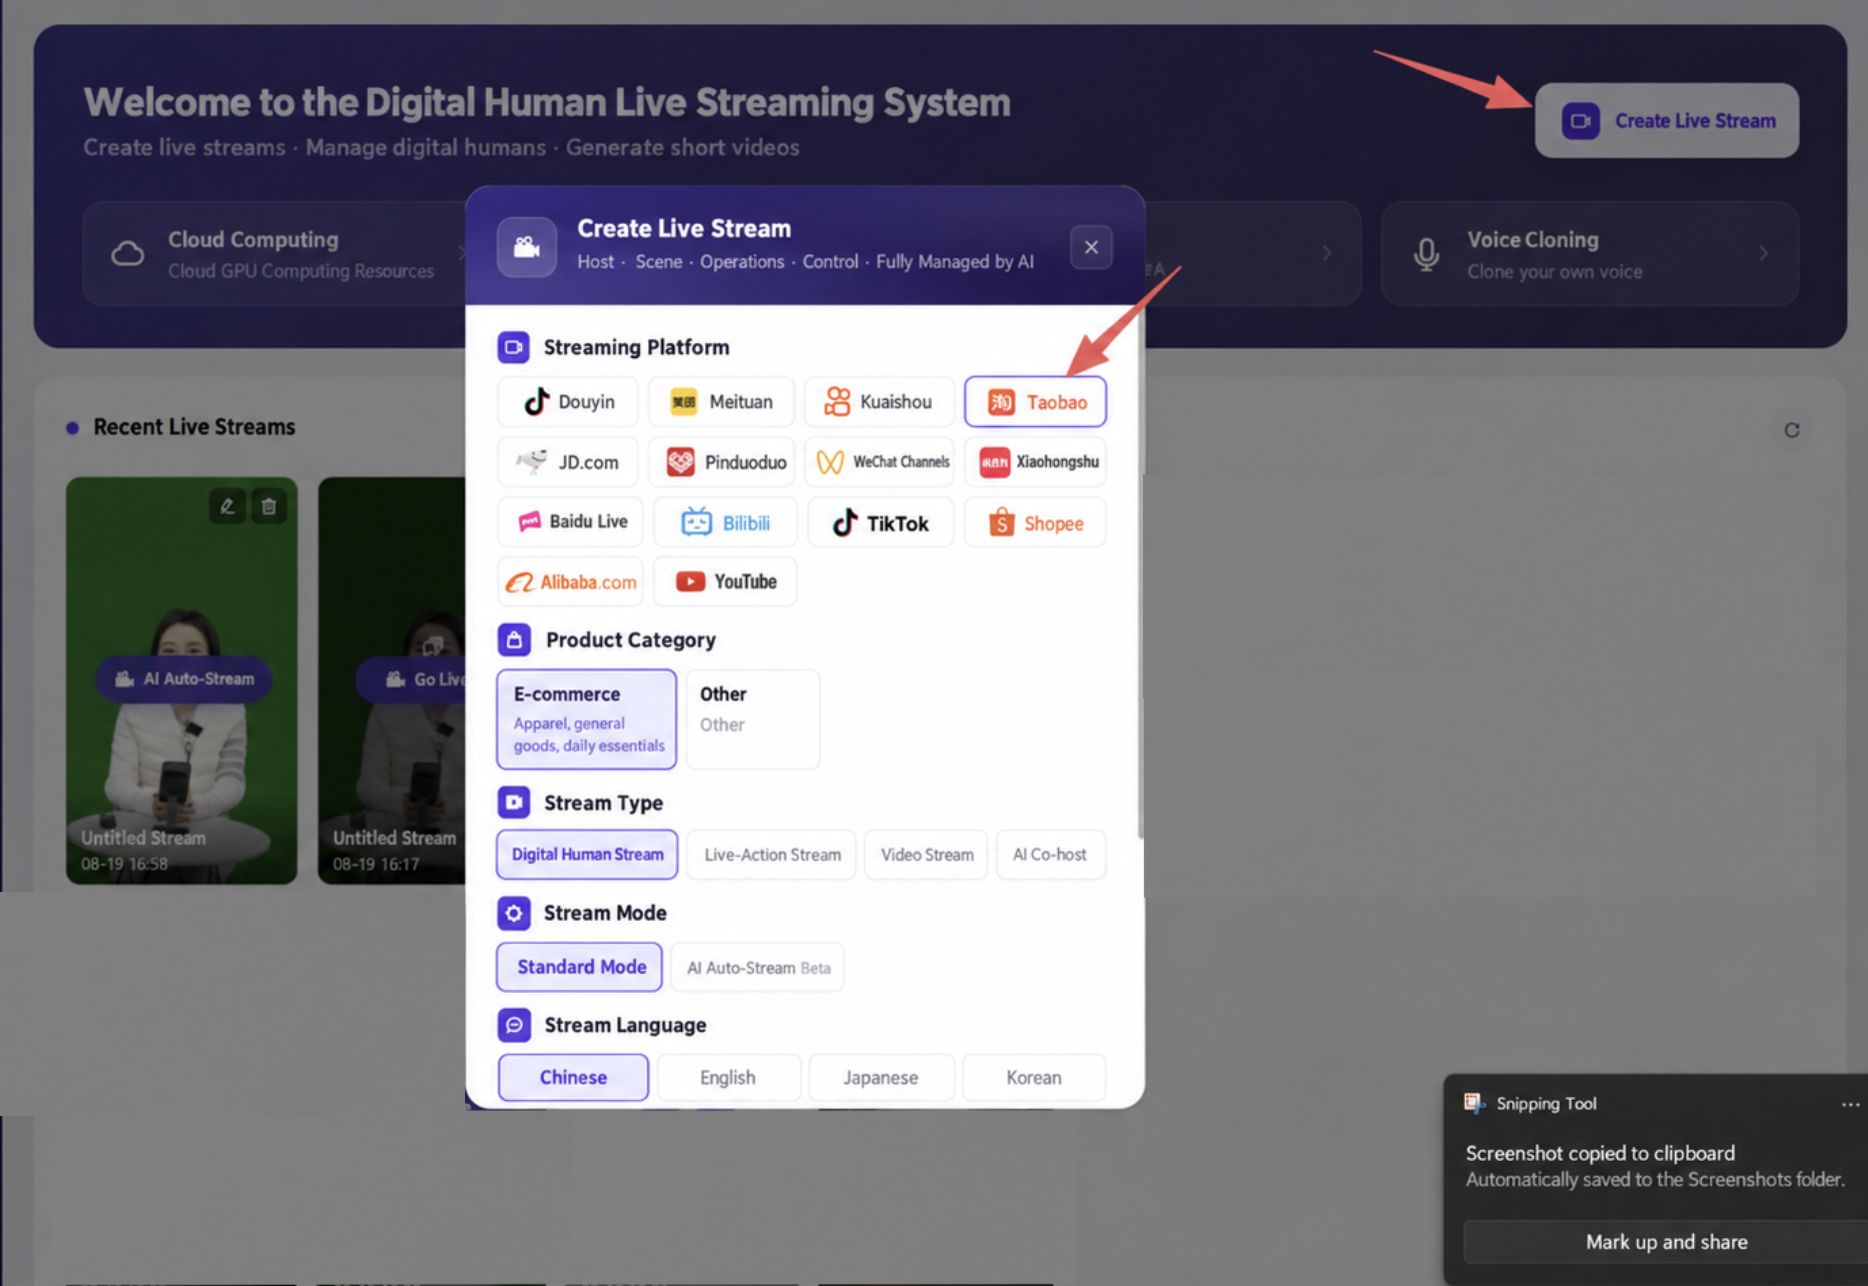
Task: Select WeChat Channels platform
Action: [x=878, y=462]
